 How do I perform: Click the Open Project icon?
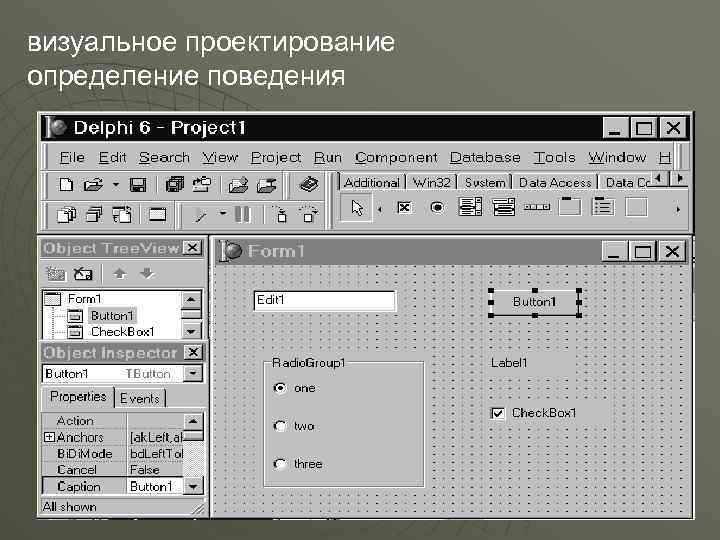coord(202,185)
